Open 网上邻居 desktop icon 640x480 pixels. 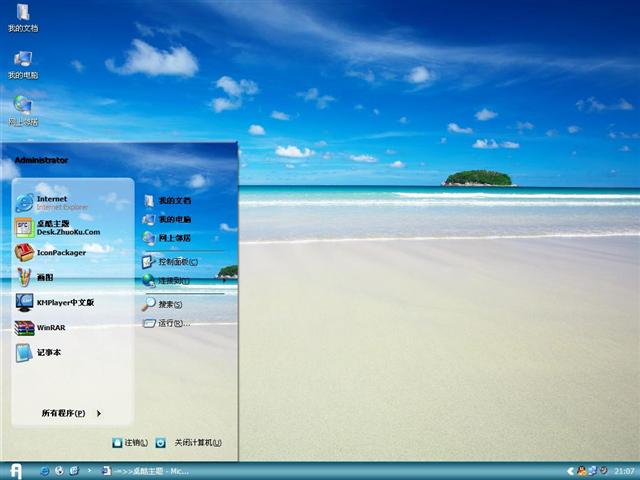(x=22, y=109)
